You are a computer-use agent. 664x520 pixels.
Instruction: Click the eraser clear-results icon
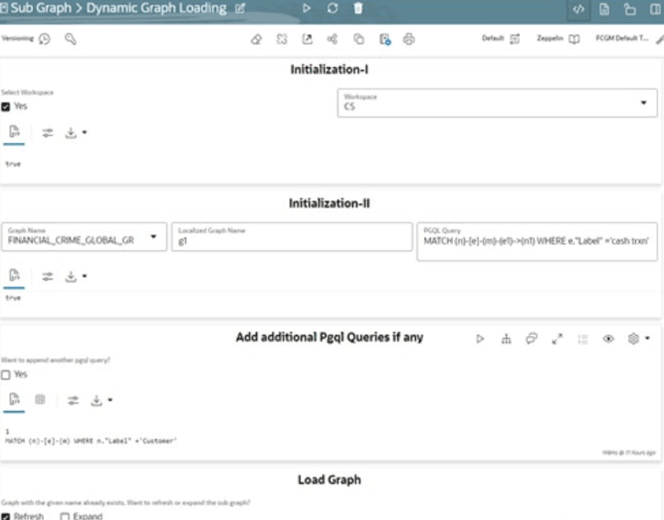[x=256, y=39]
